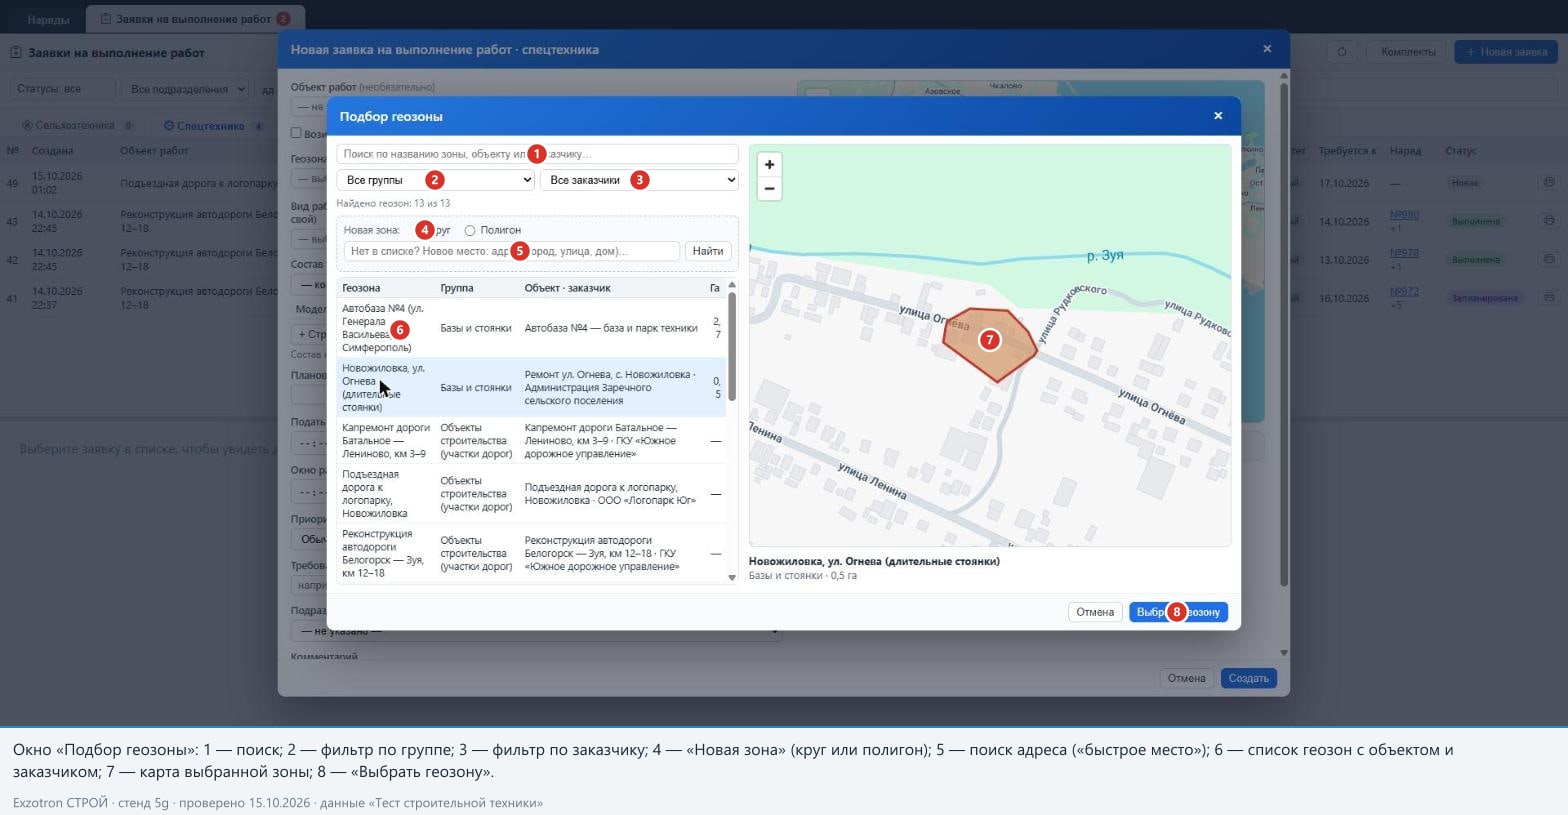Click the refresh icon beside Комплекты
The width and height of the screenshot is (1568, 815).
tap(1342, 52)
